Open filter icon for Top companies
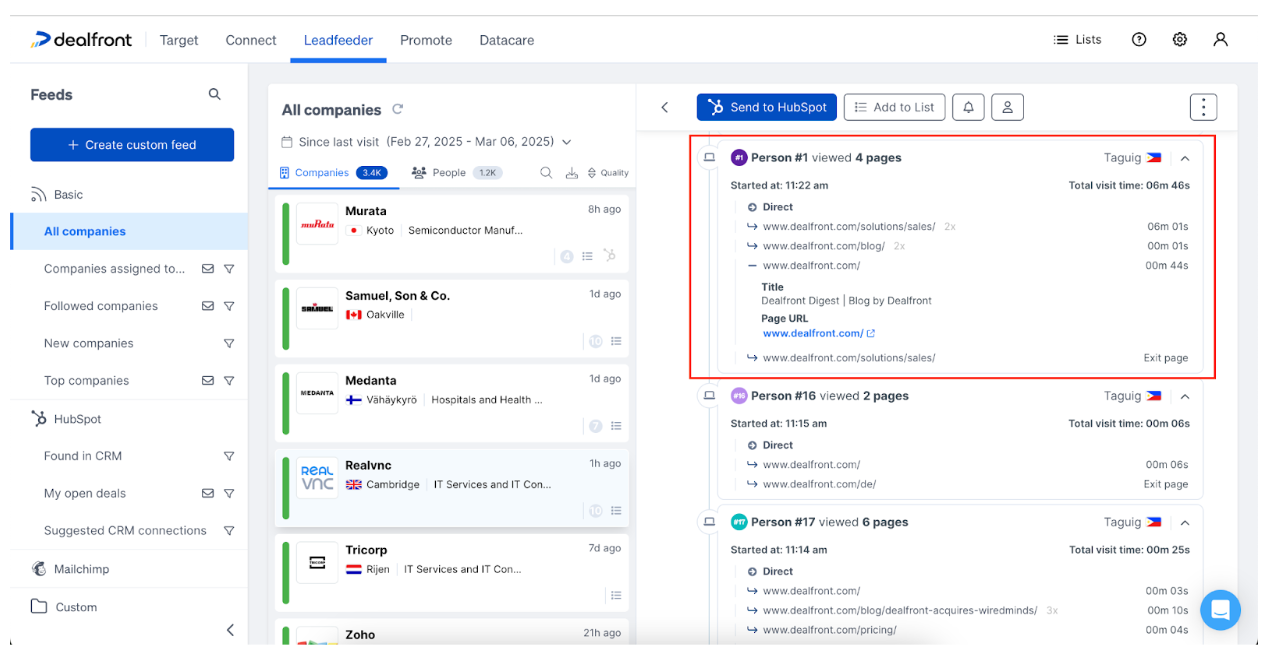 point(229,381)
